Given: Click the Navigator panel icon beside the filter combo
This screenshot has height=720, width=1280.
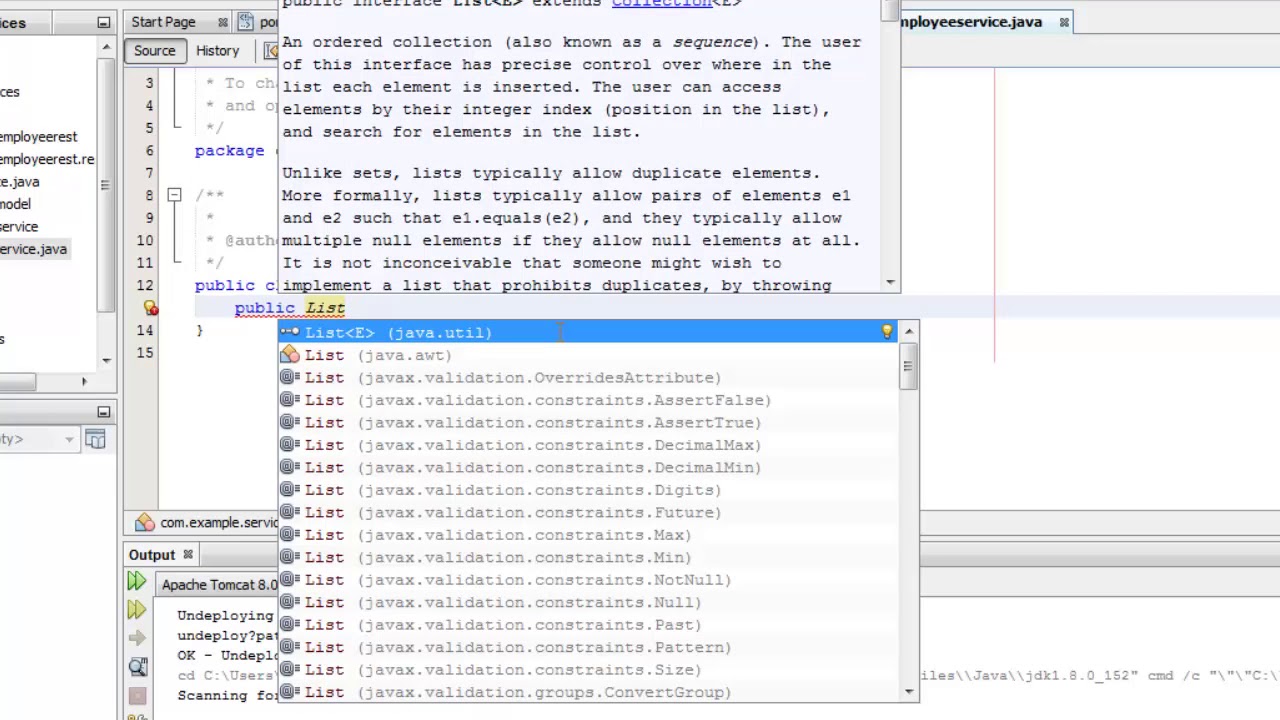Looking at the screenshot, I should (x=95, y=438).
